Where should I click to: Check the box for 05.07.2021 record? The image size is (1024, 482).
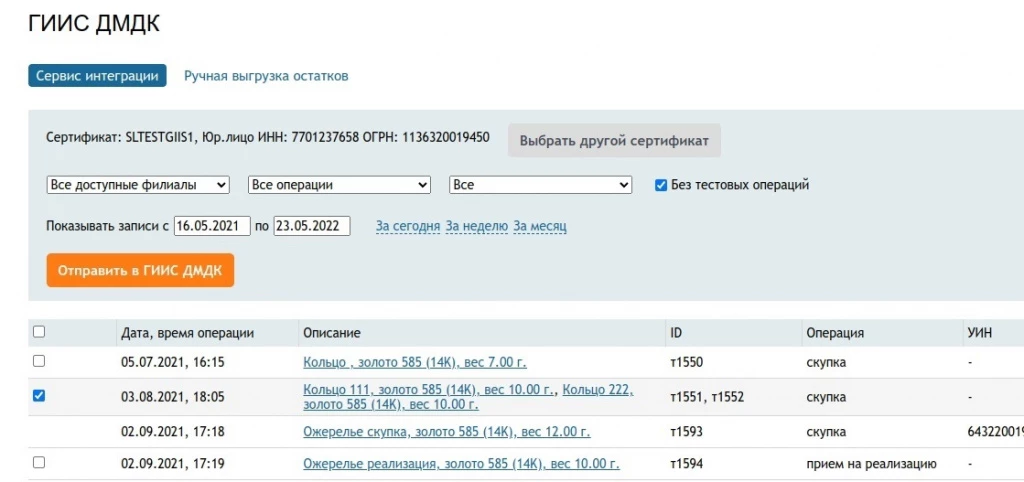click(x=39, y=361)
